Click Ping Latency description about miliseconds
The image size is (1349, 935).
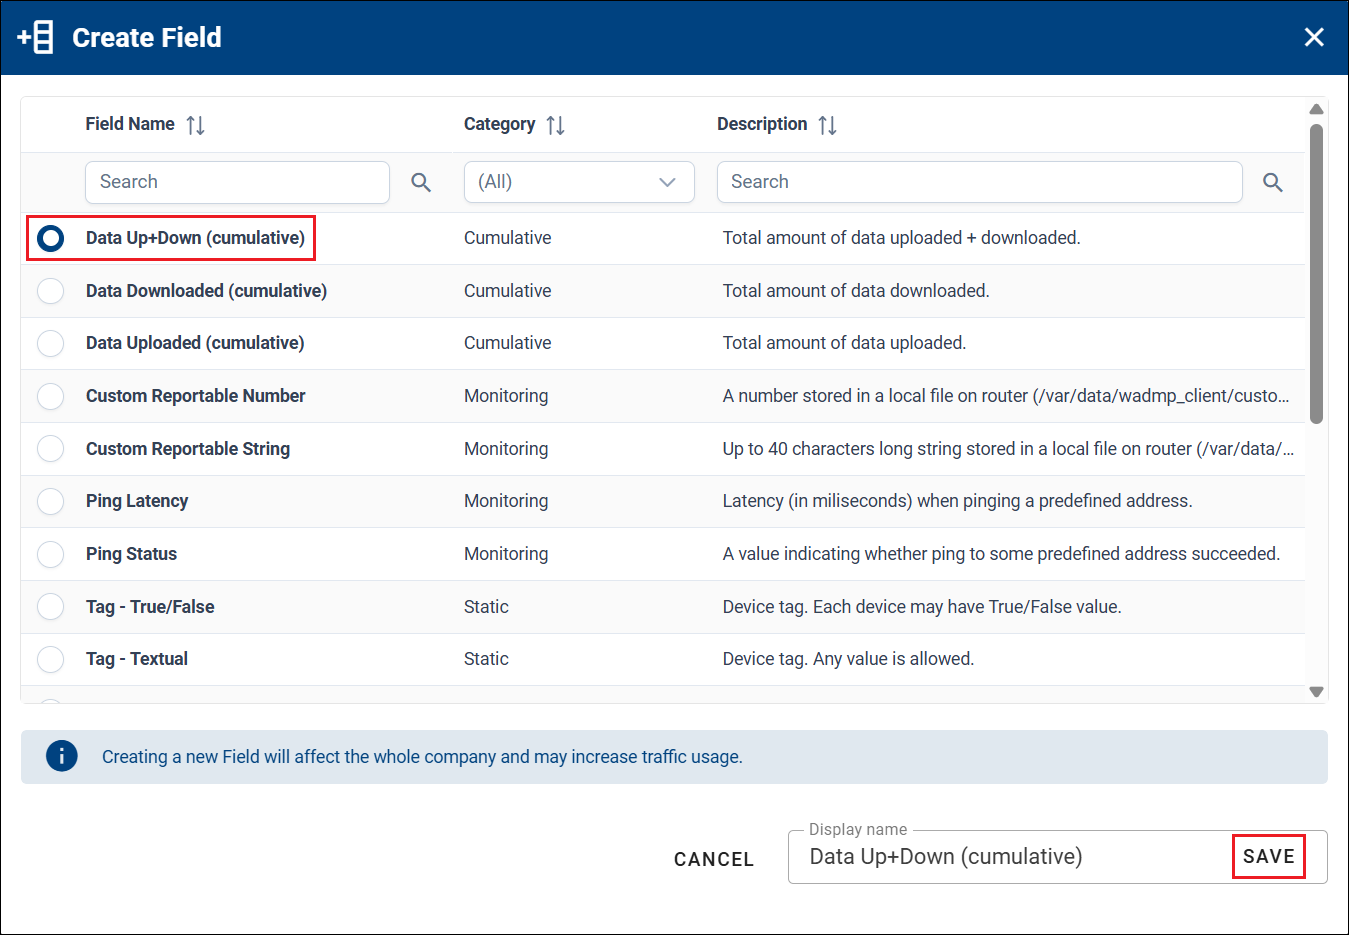[x=957, y=501]
